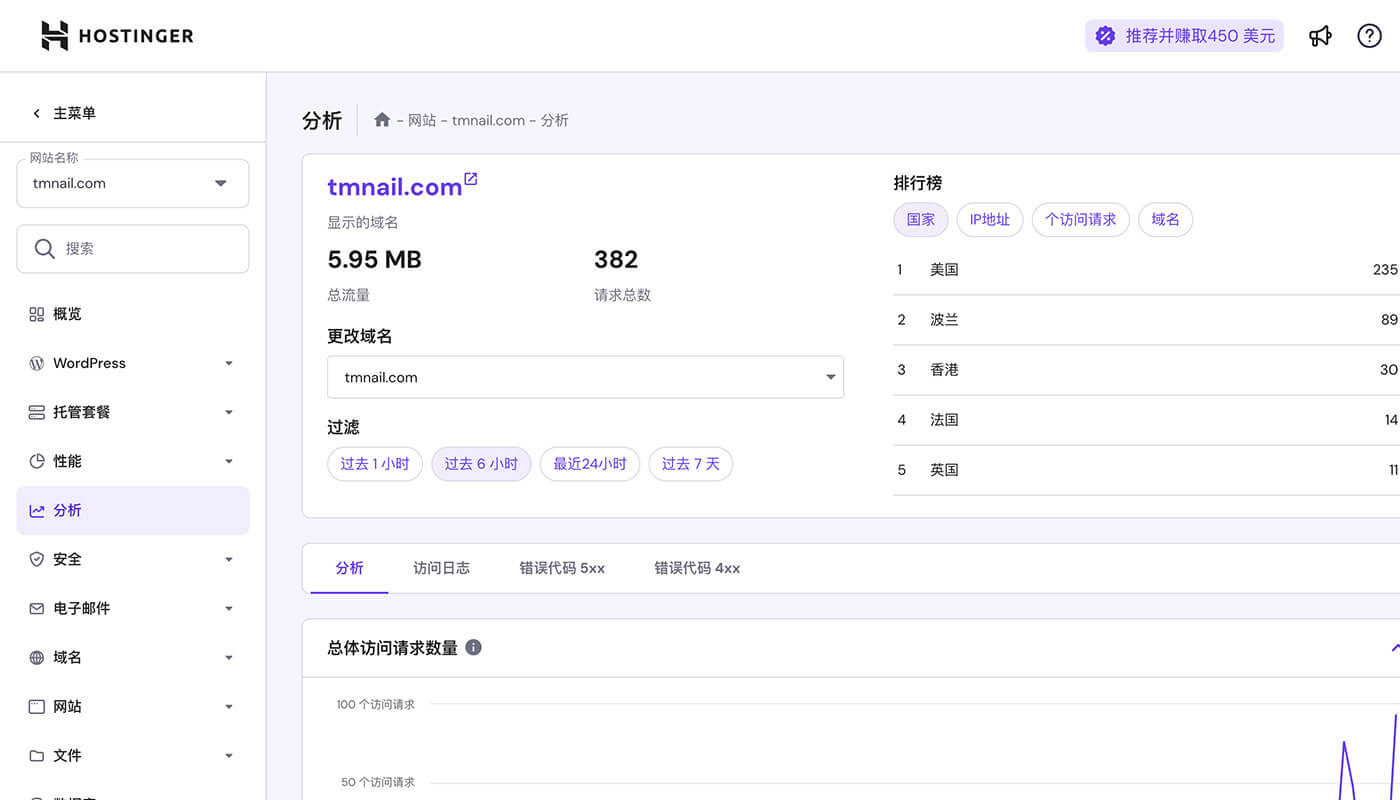
Task: Expand the WordPress sidebar menu arrow
Action: (x=229, y=363)
